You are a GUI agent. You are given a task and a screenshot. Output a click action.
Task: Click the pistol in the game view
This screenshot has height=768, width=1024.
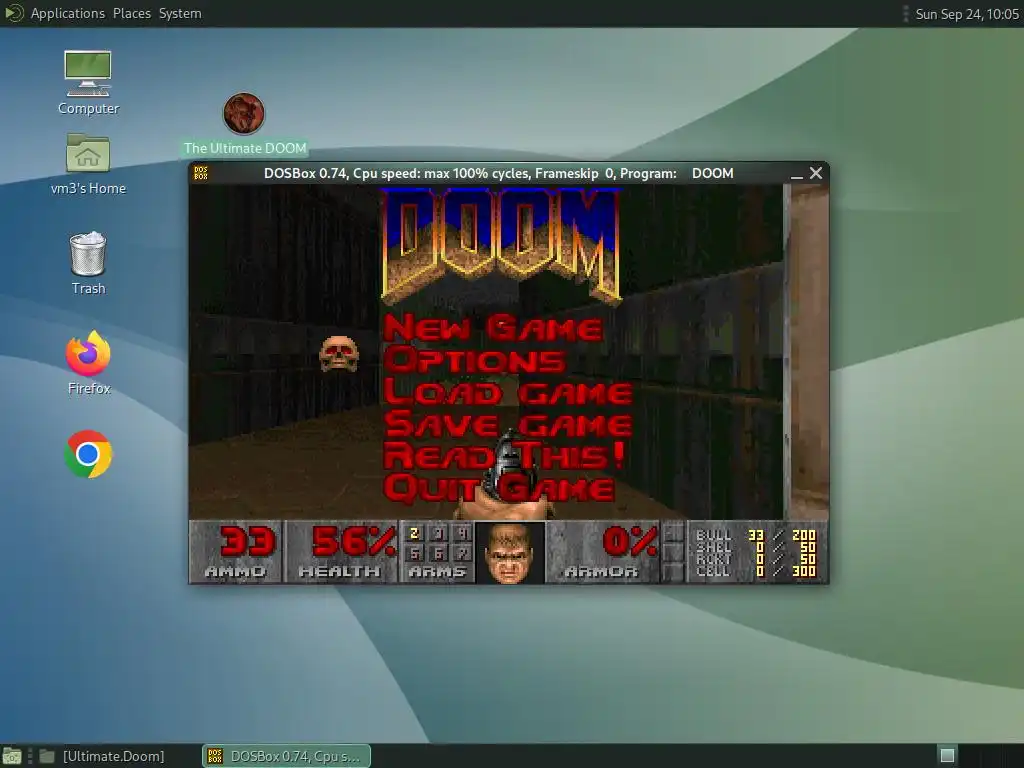point(506,473)
